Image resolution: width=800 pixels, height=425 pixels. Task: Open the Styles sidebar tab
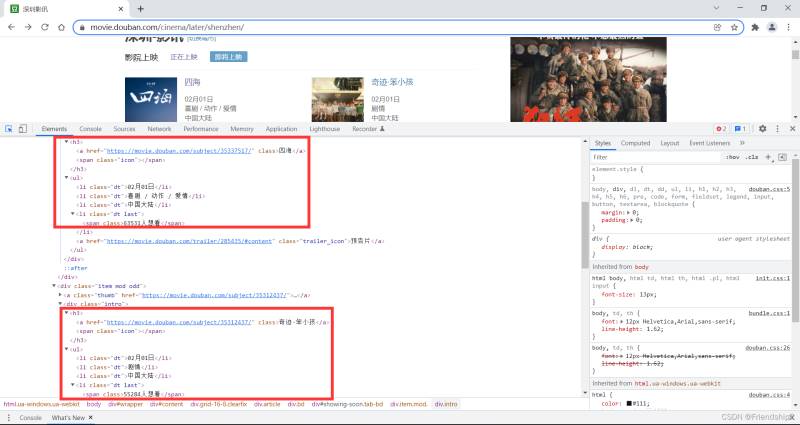click(x=603, y=143)
